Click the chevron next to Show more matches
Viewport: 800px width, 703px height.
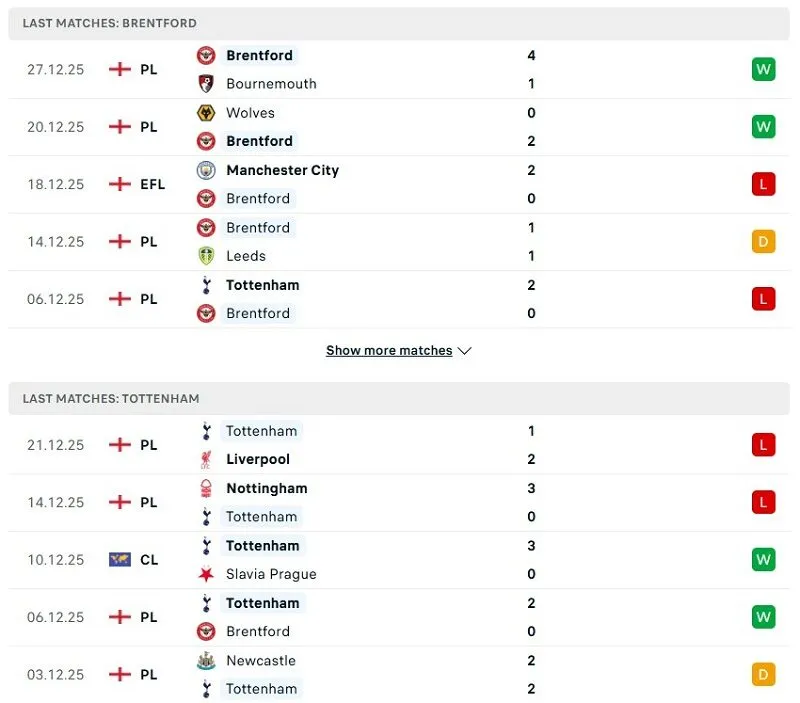point(464,351)
